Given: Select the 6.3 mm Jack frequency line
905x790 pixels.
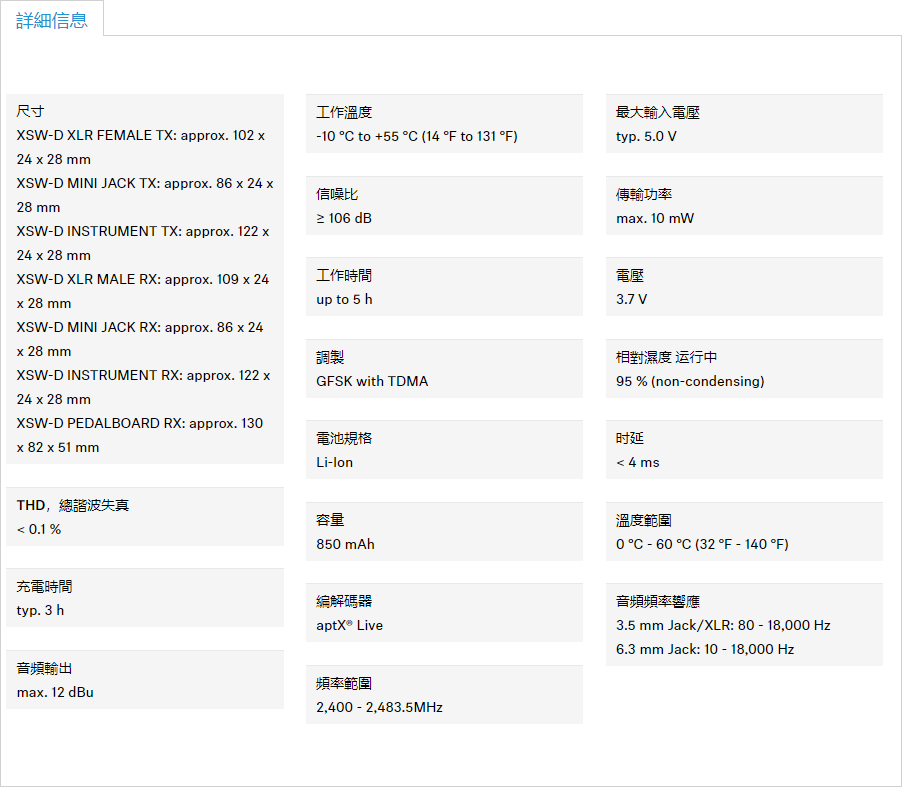Looking at the screenshot, I should pyautogui.click(x=705, y=650).
